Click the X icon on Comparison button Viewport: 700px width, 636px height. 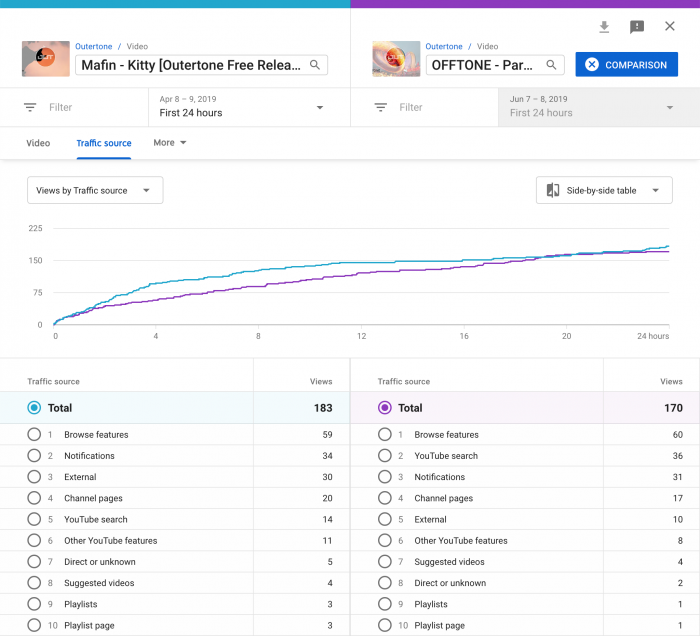[x=592, y=65]
